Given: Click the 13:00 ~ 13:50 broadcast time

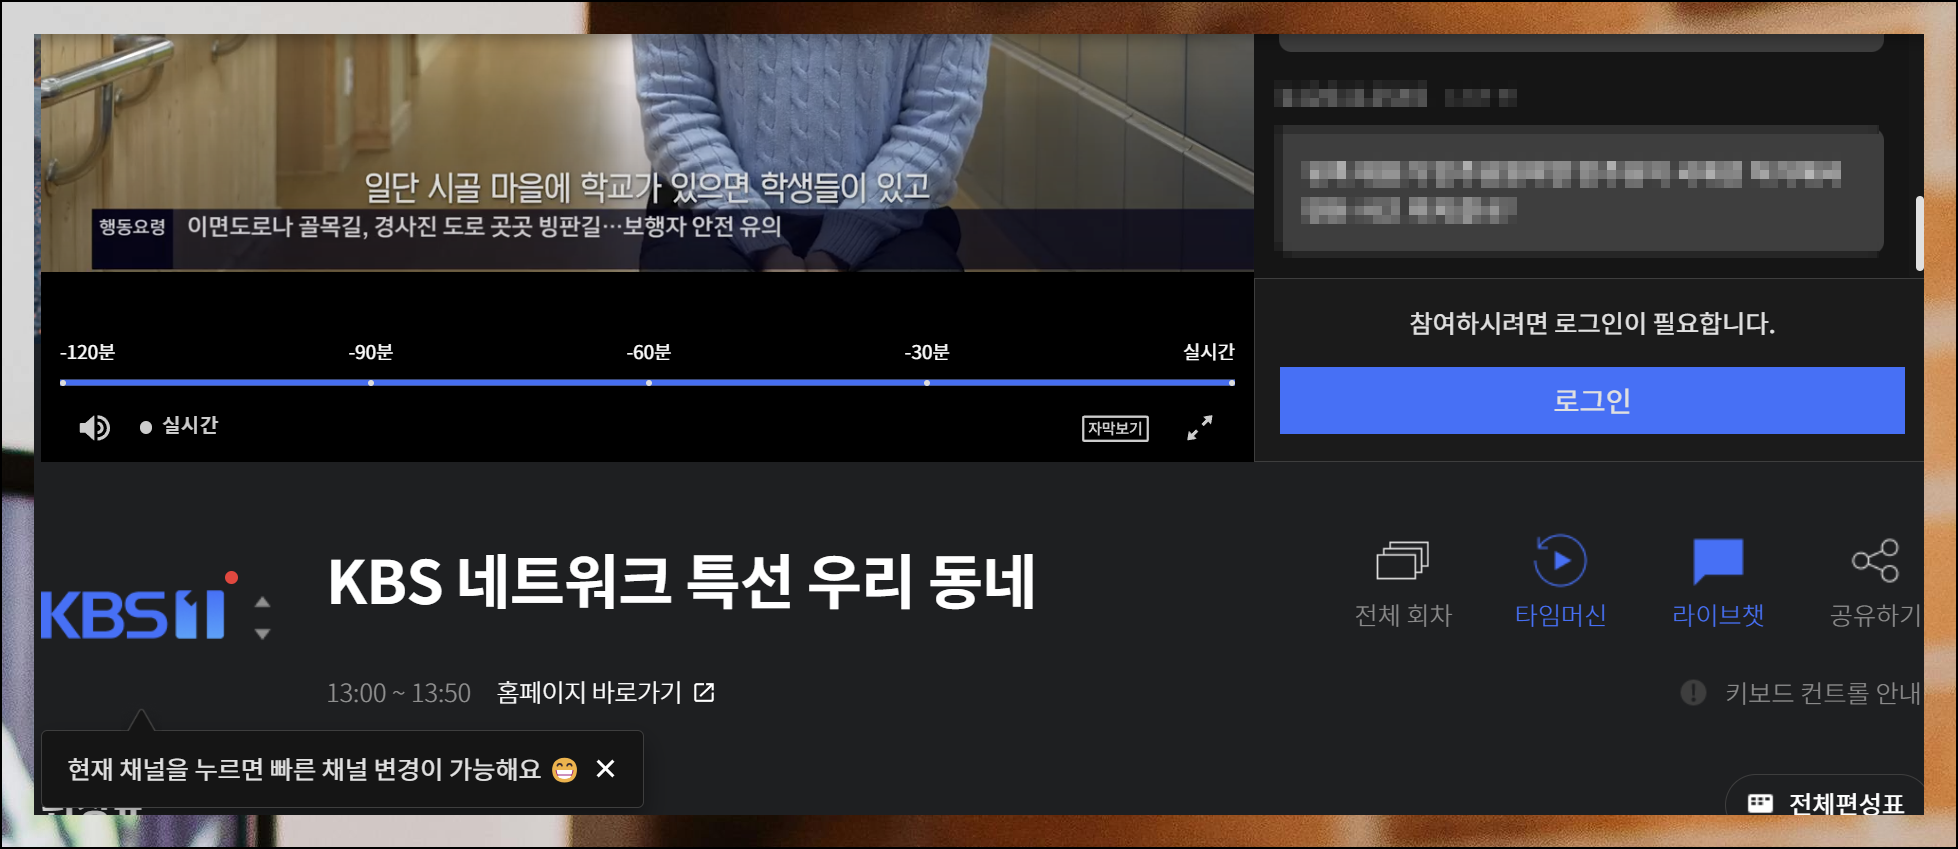Looking at the screenshot, I should point(398,693).
